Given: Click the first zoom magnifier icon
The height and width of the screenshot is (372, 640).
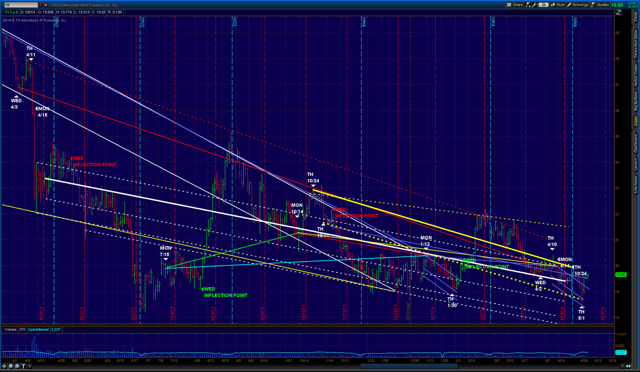Looking at the screenshot, I should click(11, 366).
